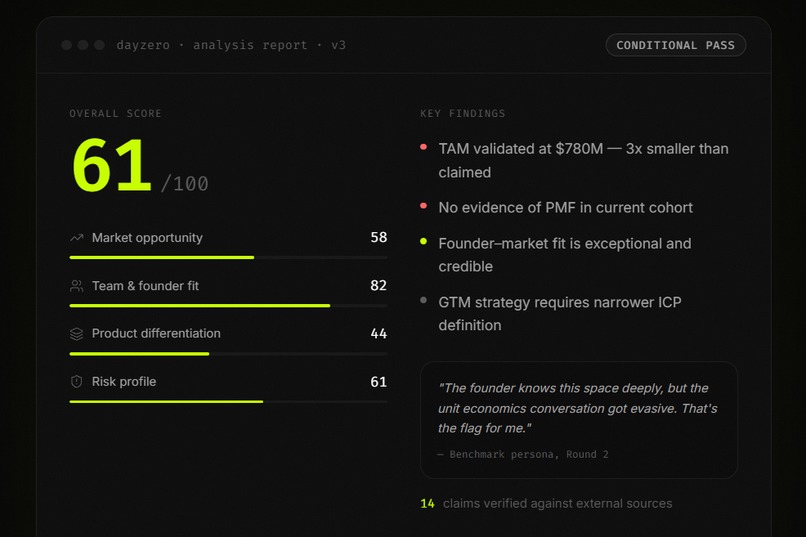Click the Team & founder fit progress bar
The image size is (806, 537).
[x=228, y=306]
